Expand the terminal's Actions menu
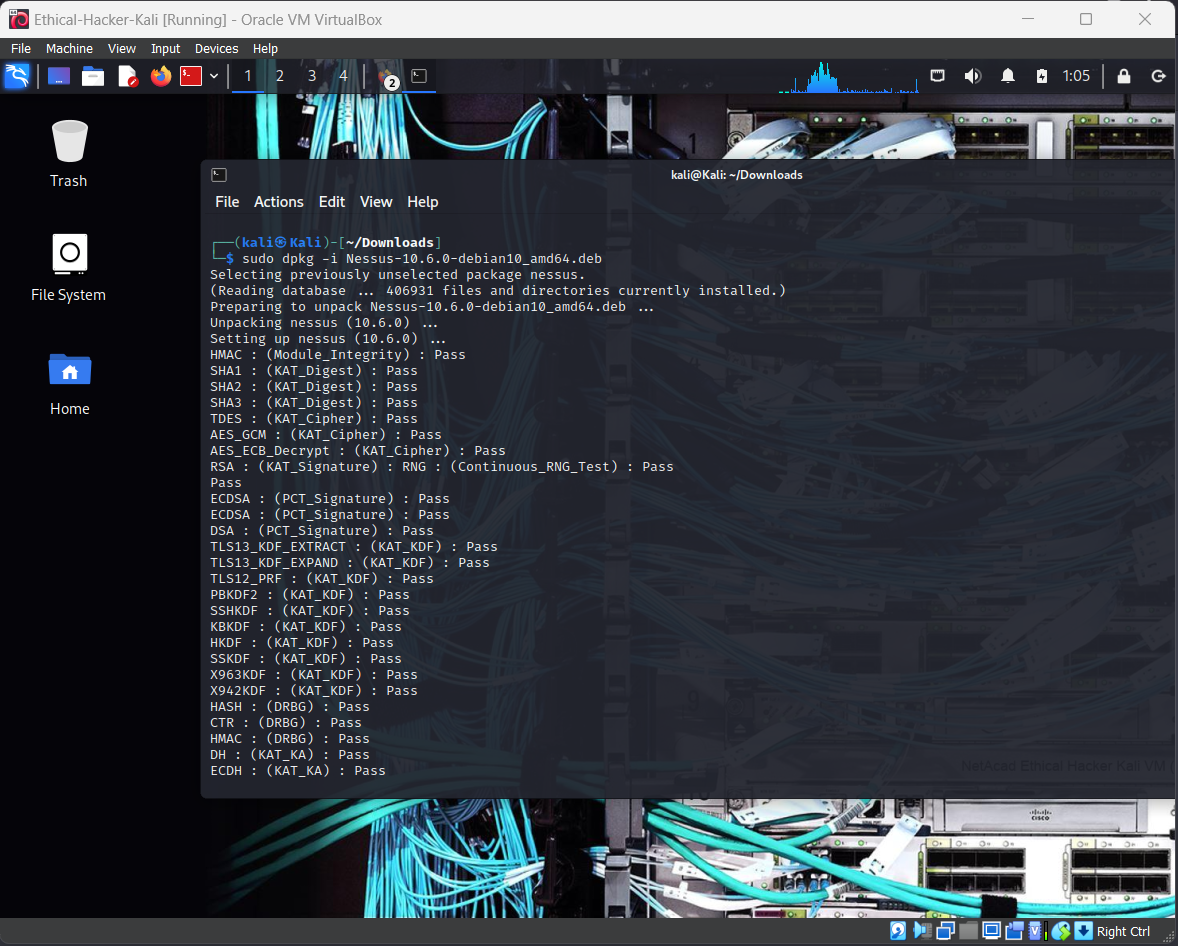Image resolution: width=1178 pixels, height=946 pixels. tap(278, 202)
